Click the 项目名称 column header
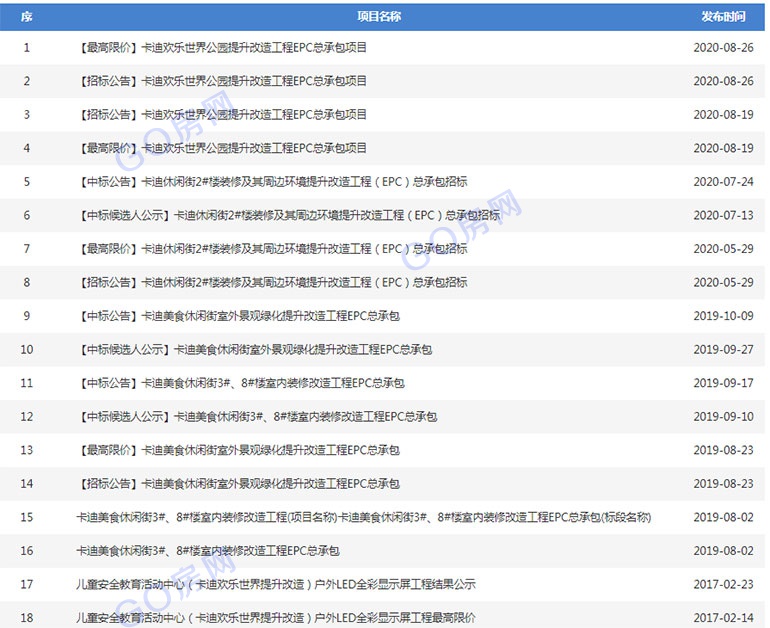This screenshot has width=770, height=628. tap(379, 17)
